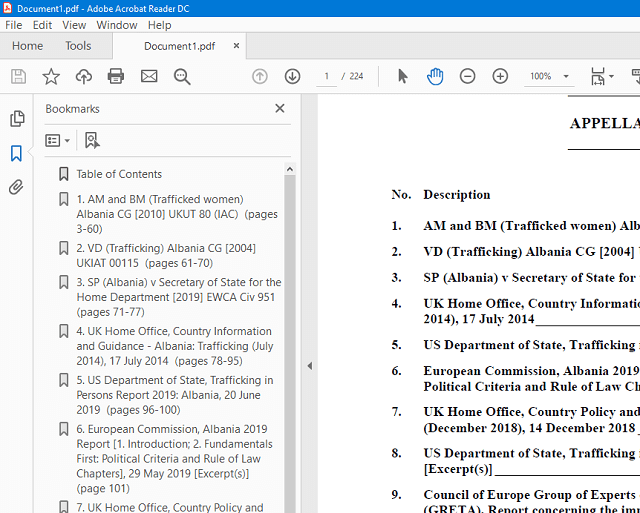Viewport: 640px width, 513px height.
Task: Go to previous page arrow
Action: coord(260,76)
